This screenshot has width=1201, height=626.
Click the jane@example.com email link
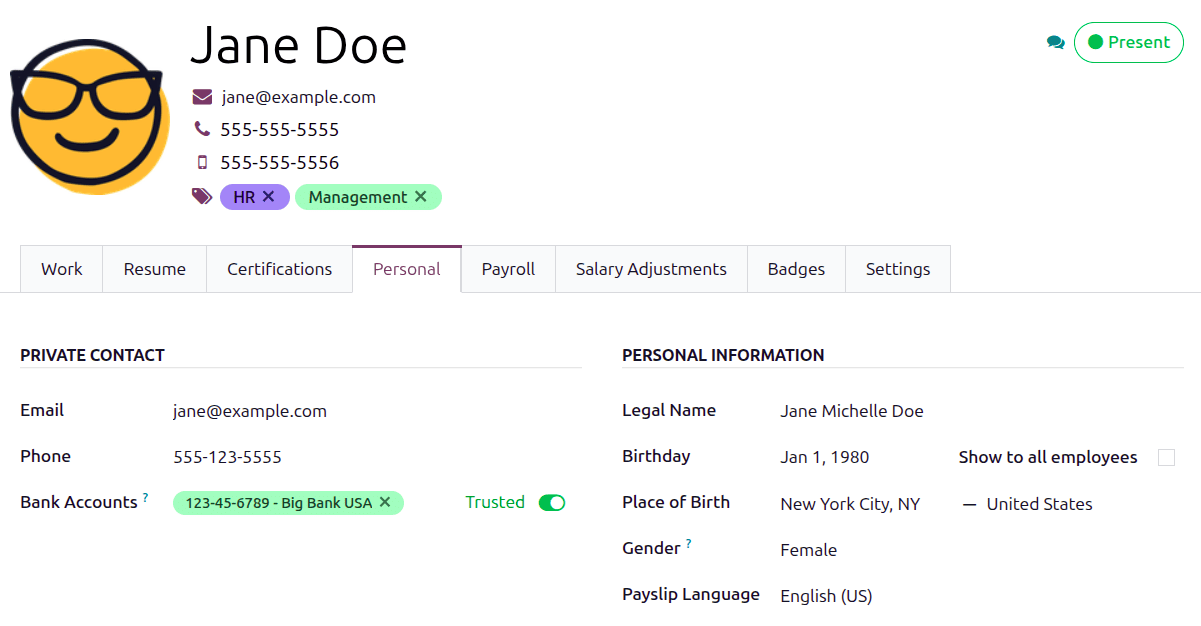(x=298, y=97)
